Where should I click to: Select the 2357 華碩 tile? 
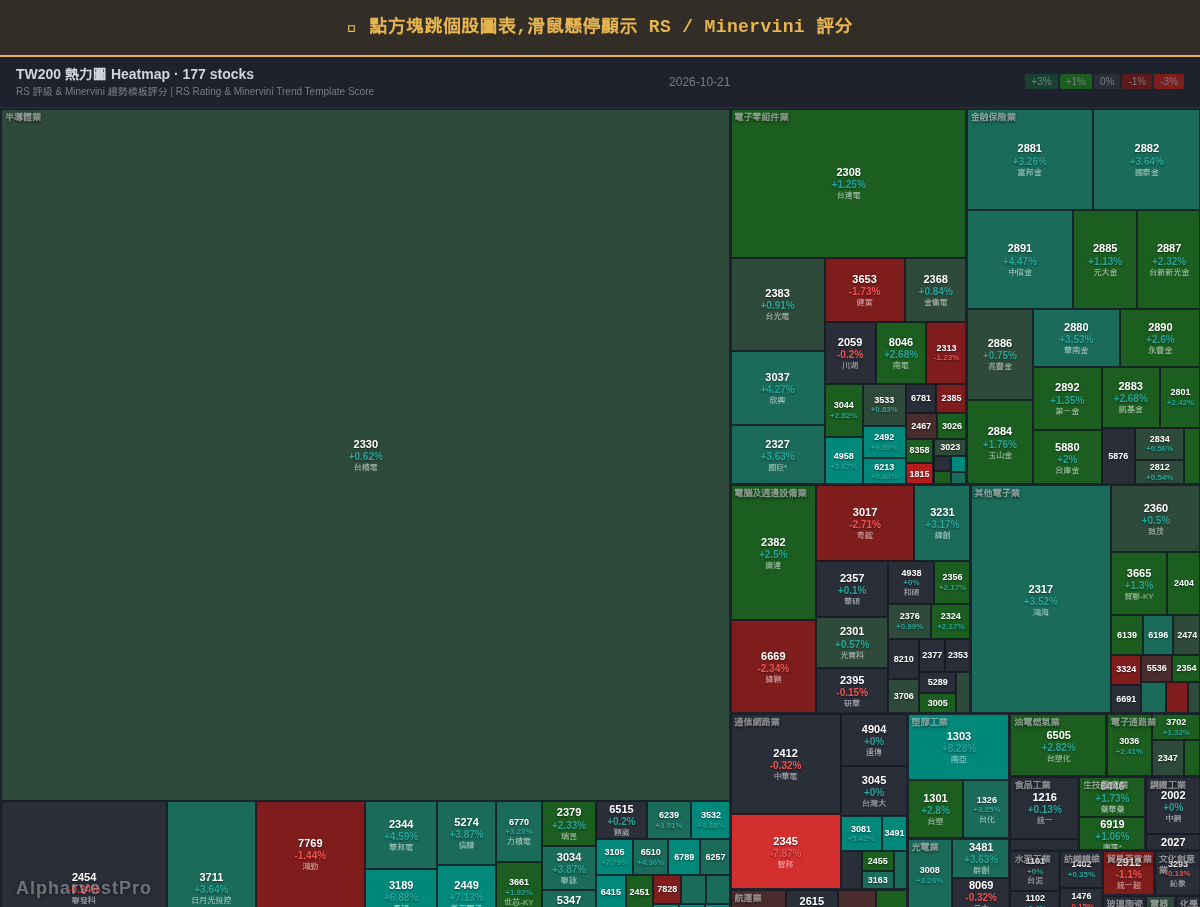coord(852,589)
